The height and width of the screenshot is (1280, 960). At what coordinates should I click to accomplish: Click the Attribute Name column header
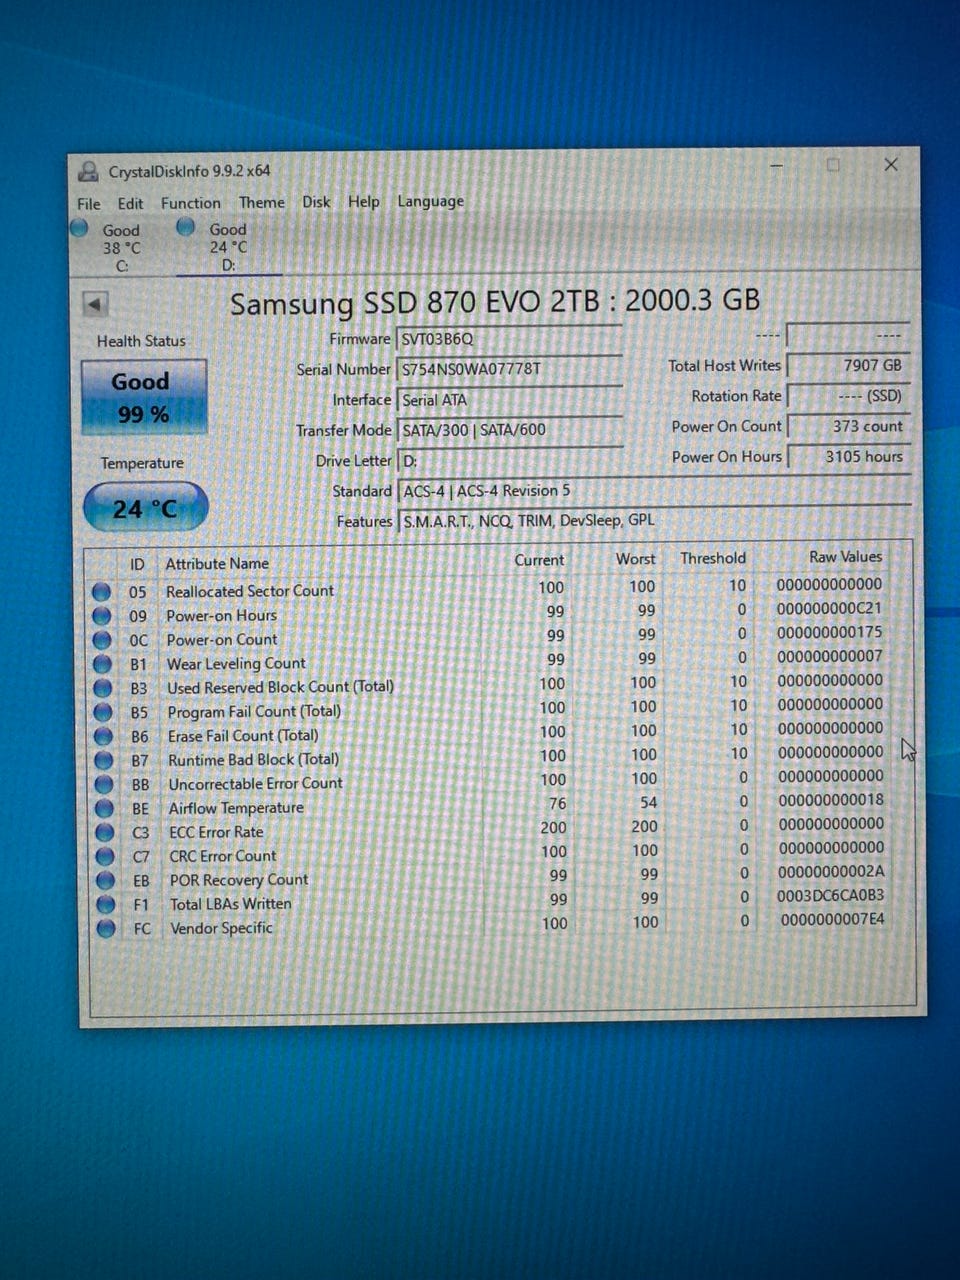tap(217, 563)
